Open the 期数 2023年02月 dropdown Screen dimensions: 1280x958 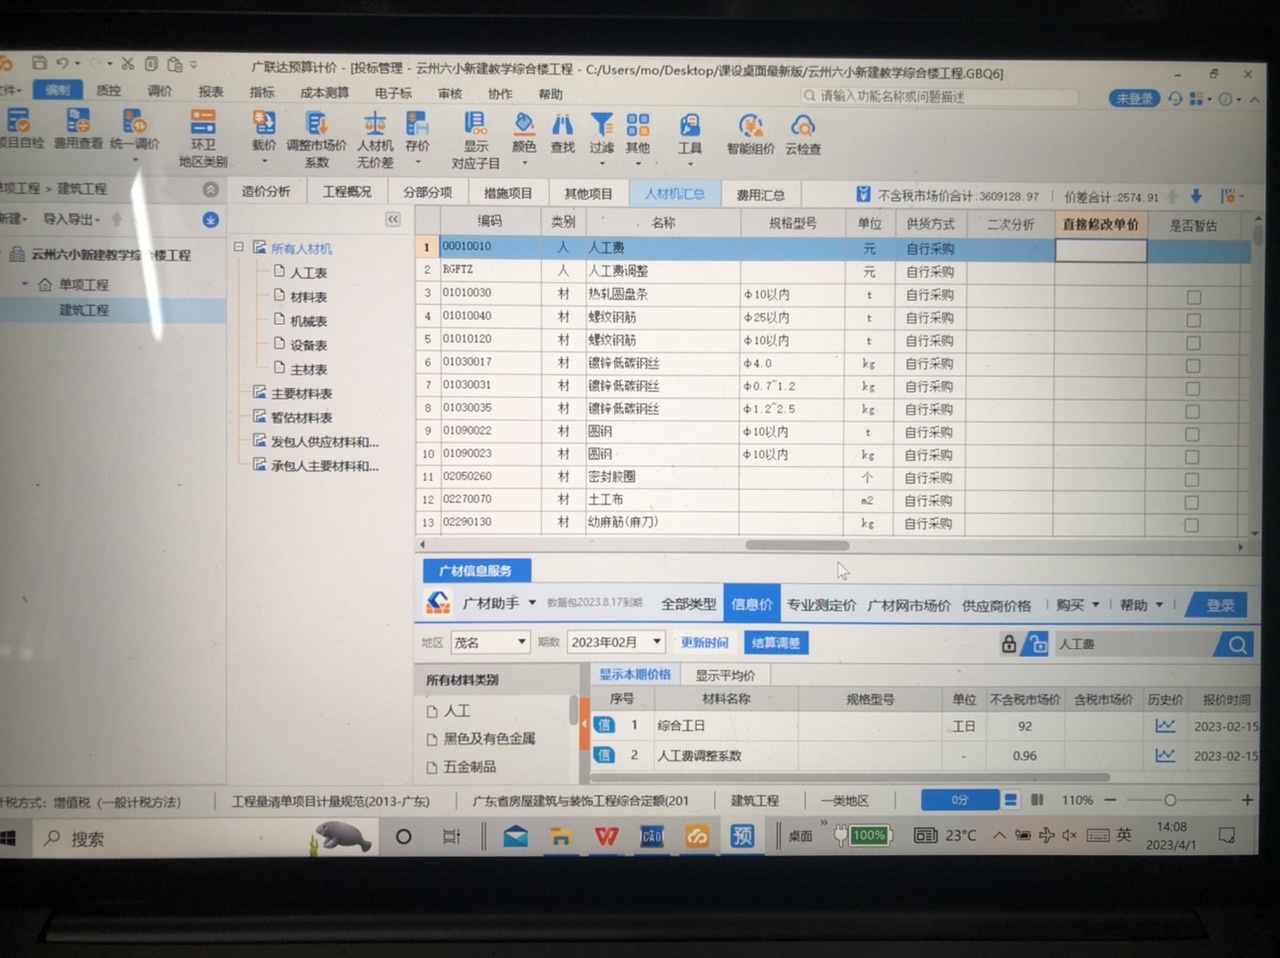(616, 642)
